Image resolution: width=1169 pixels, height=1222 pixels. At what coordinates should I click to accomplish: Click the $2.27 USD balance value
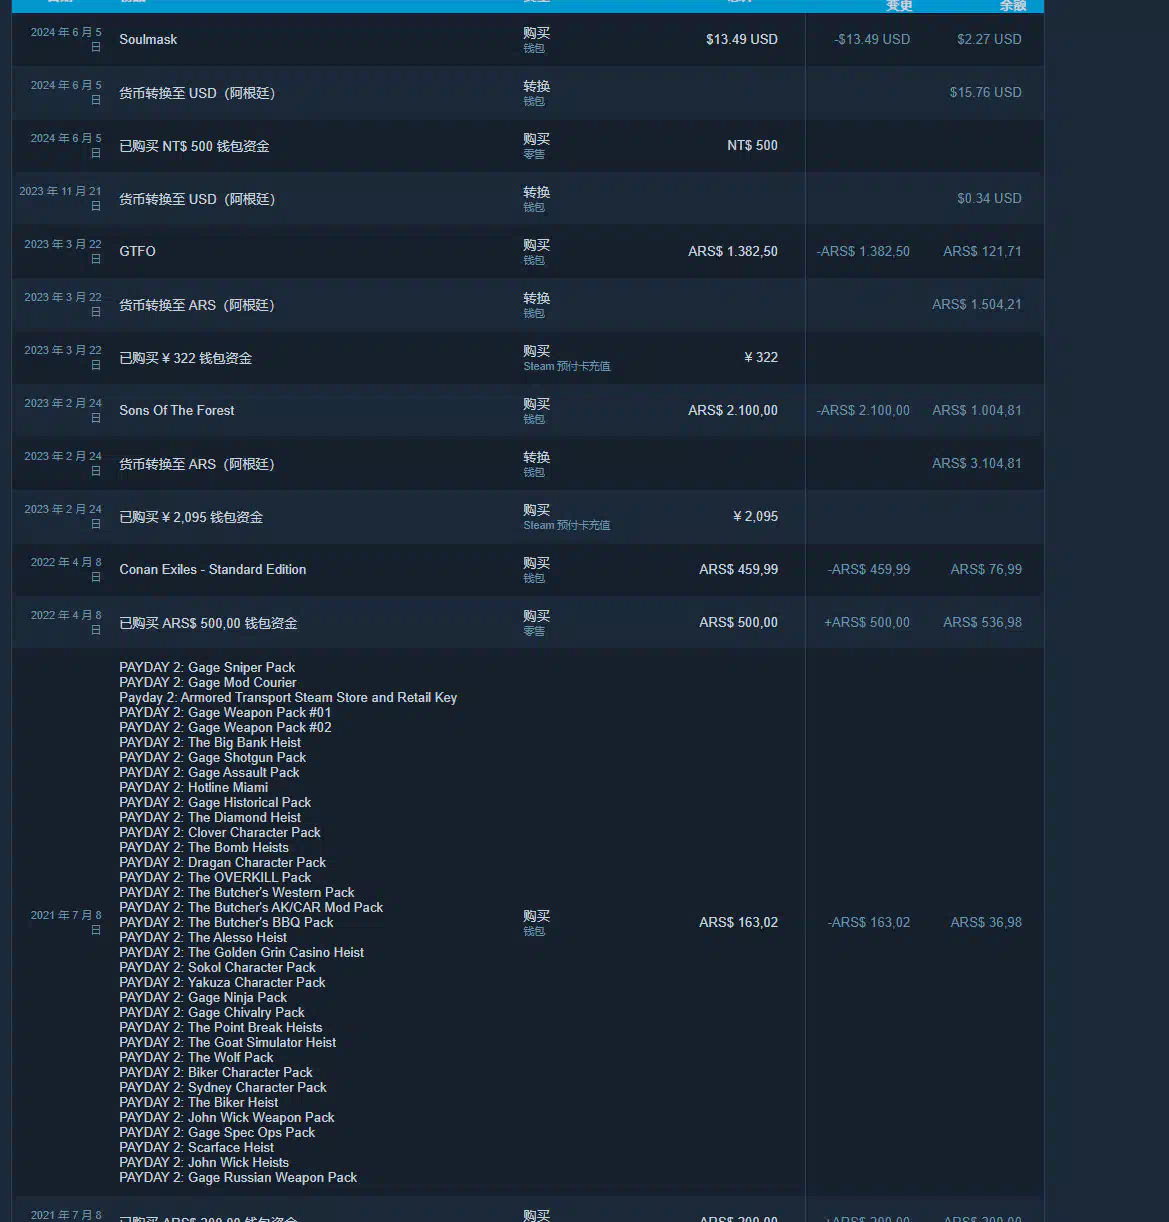(989, 39)
